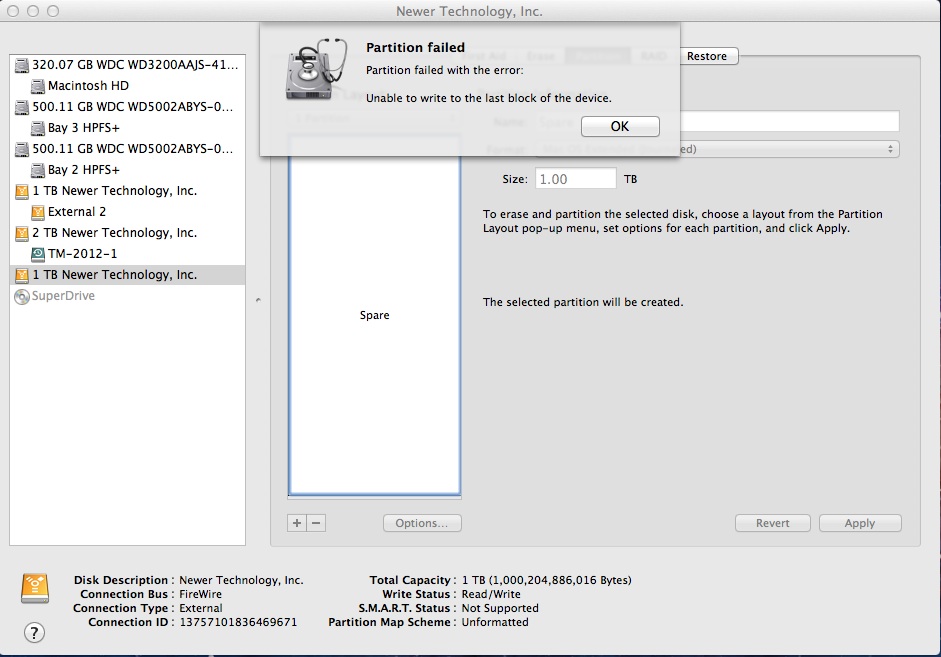The image size is (941, 657).
Task: Click the 'Unable to write to the last block' message
Action: pos(489,98)
